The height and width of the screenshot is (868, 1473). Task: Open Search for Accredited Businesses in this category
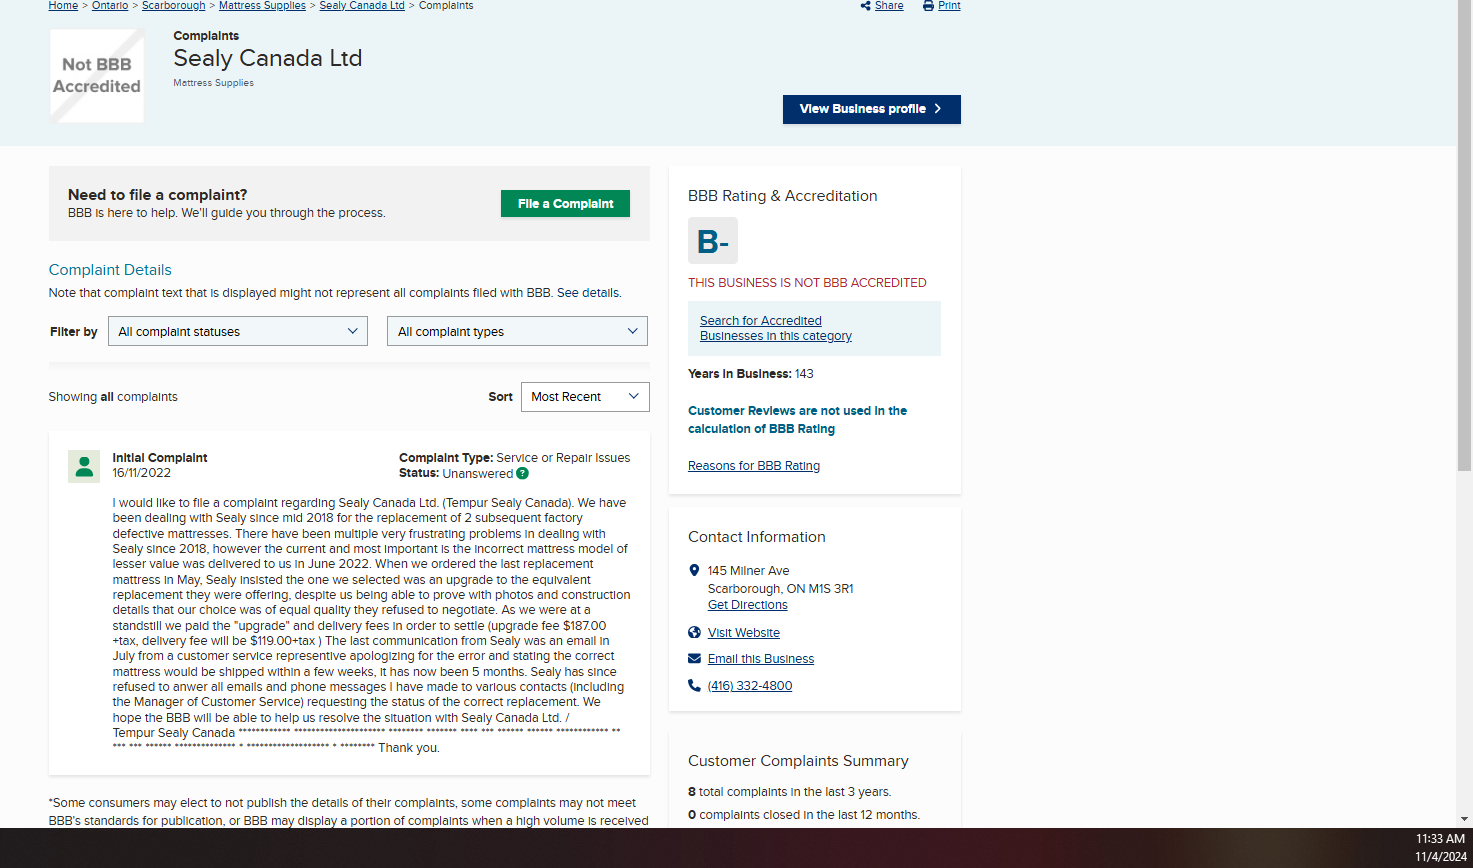coord(776,328)
